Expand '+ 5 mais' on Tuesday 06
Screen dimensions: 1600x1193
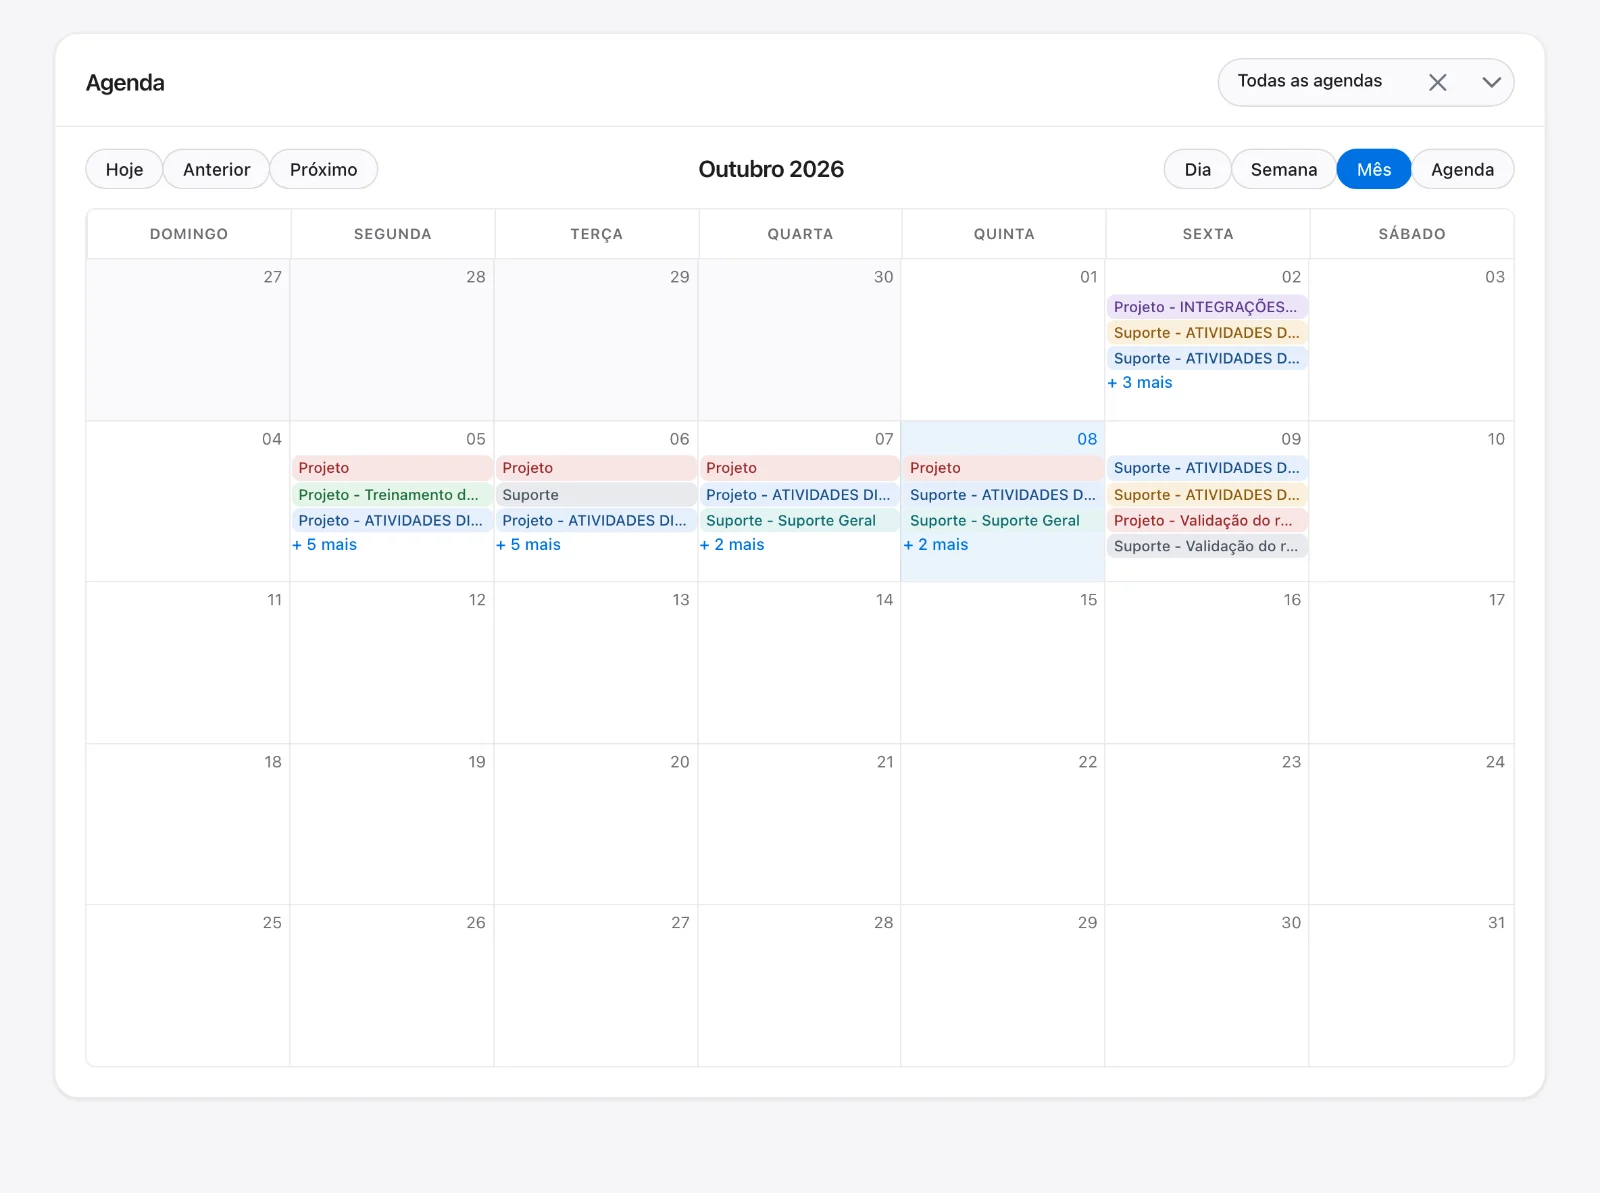(x=528, y=545)
